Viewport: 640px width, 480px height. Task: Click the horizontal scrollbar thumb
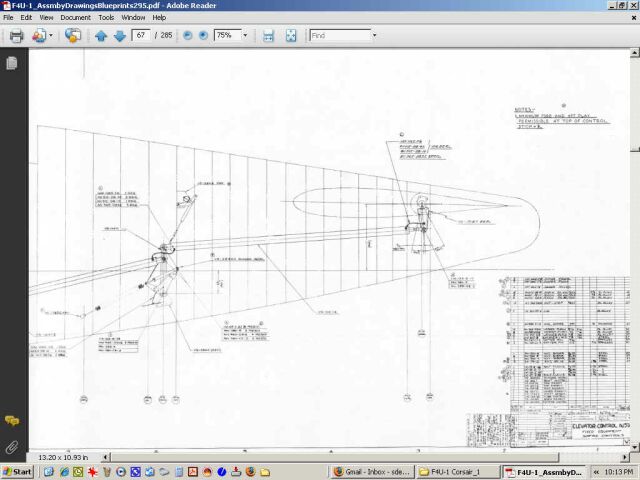[335, 457]
